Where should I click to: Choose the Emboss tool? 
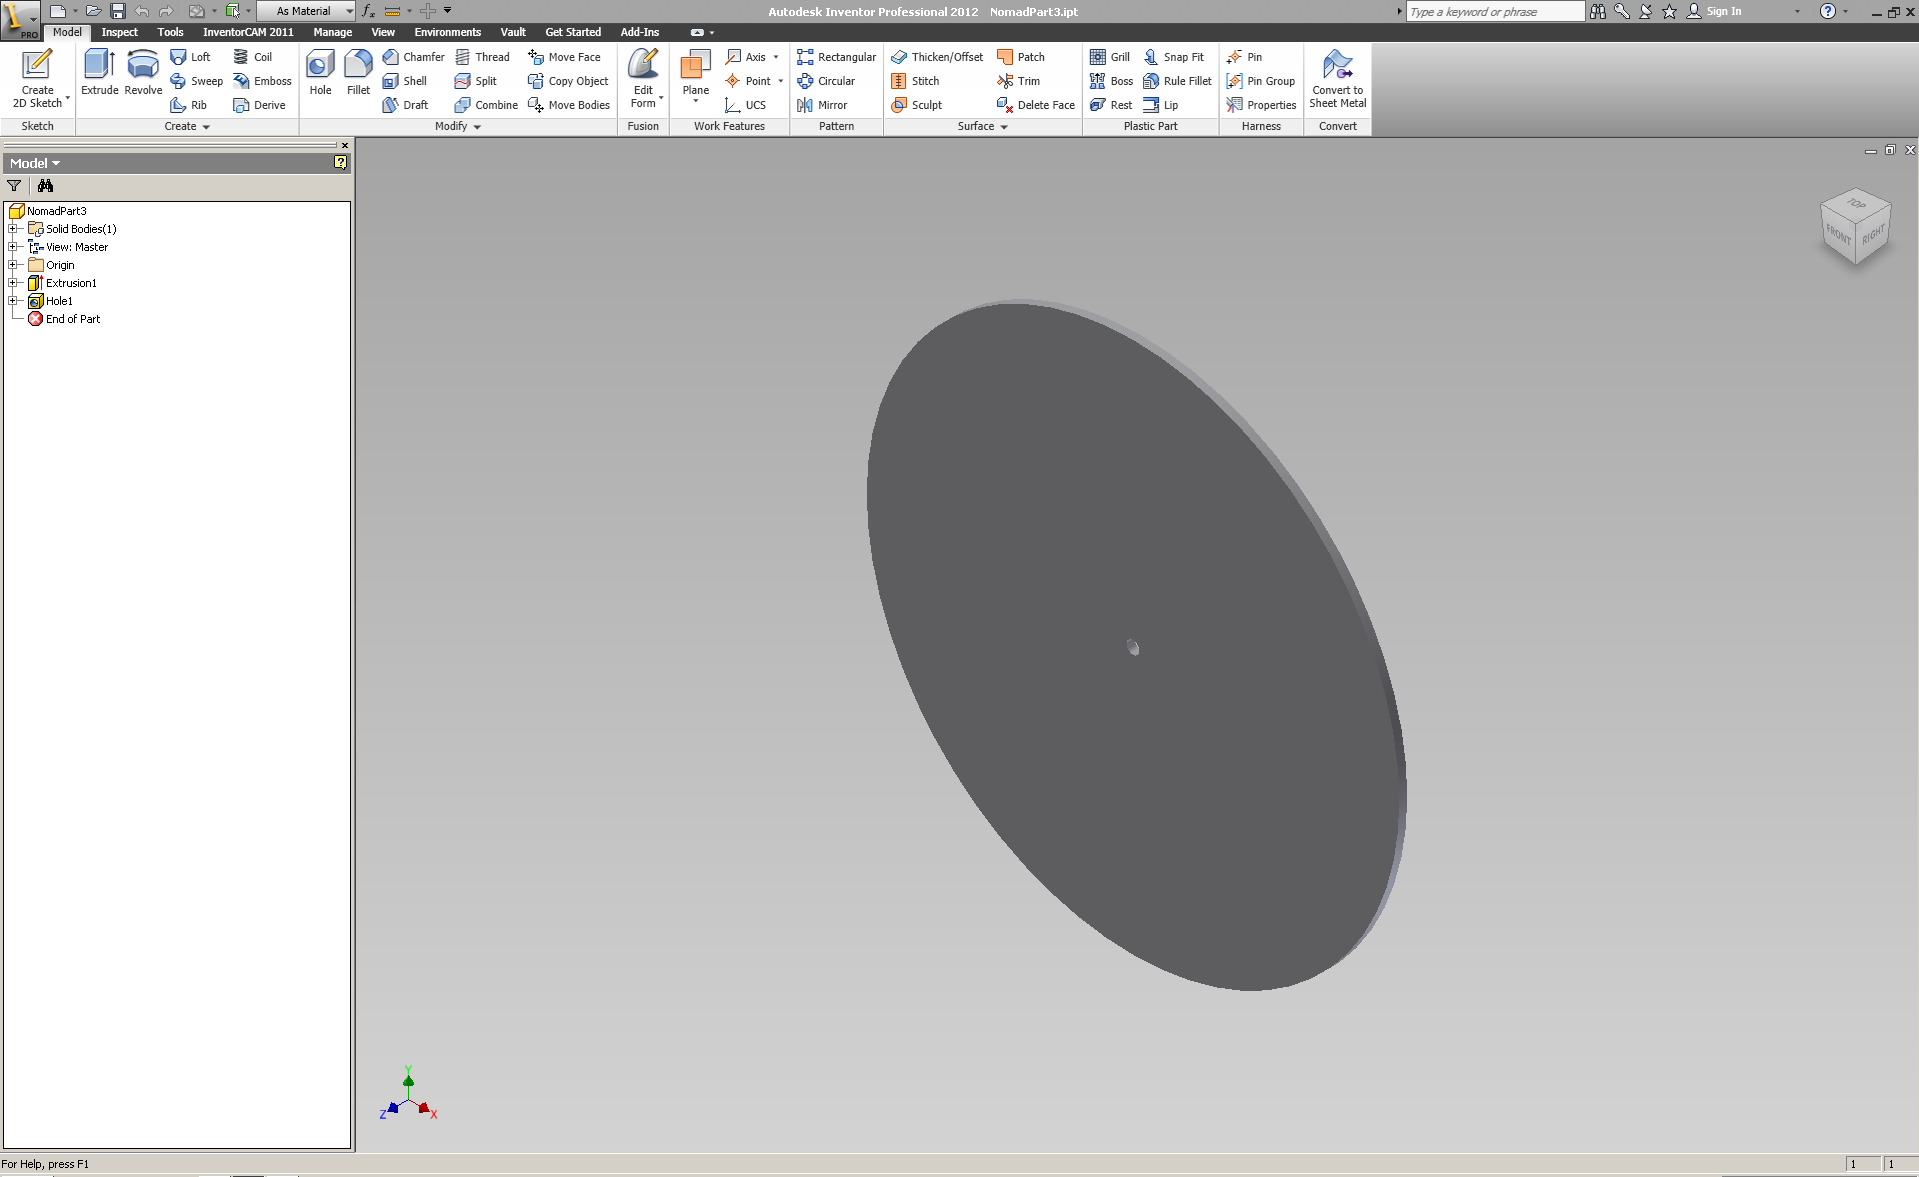click(262, 81)
